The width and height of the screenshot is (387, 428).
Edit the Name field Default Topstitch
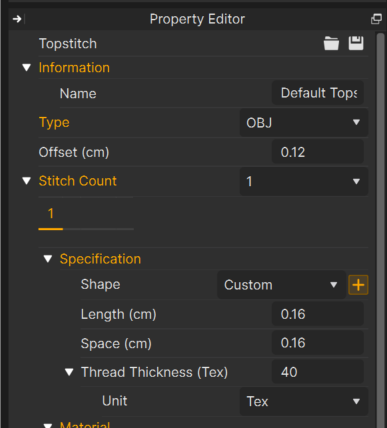(318, 93)
